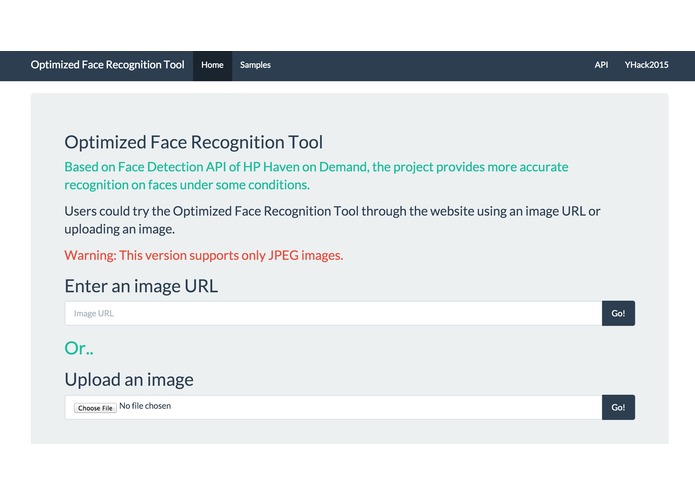This screenshot has width=695, height=494.
Task: Submit uploaded image with Go! button
Action: (618, 407)
